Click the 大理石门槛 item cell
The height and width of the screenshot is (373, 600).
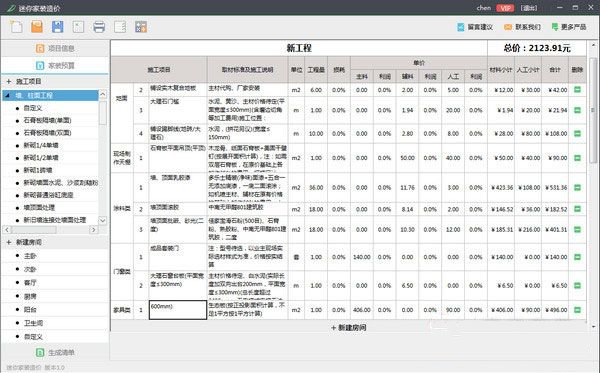(x=178, y=110)
